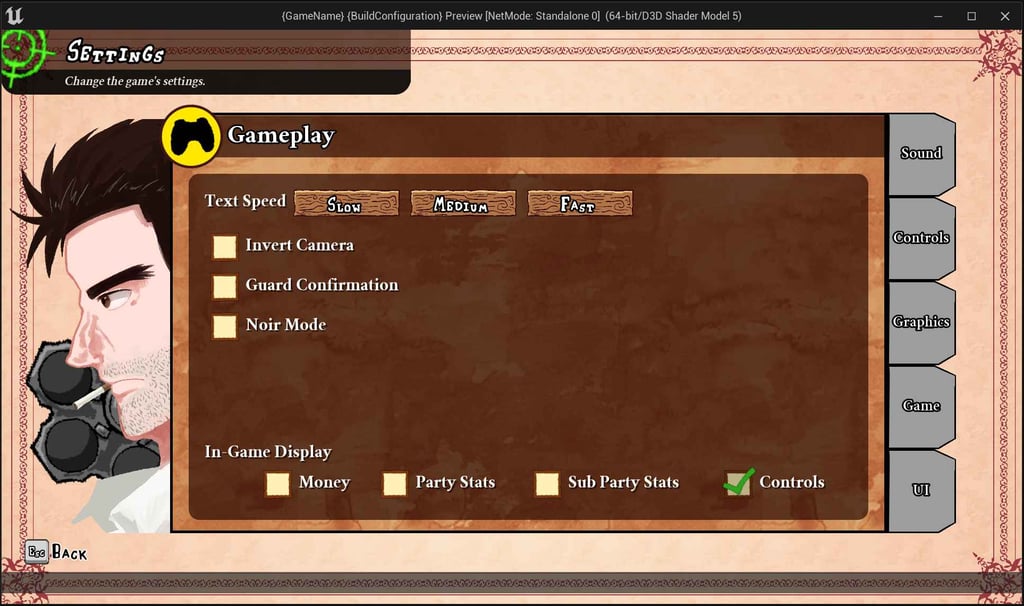The height and width of the screenshot is (606, 1024).
Task: Switch to the Controls tab
Action: [x=921, y=238]
